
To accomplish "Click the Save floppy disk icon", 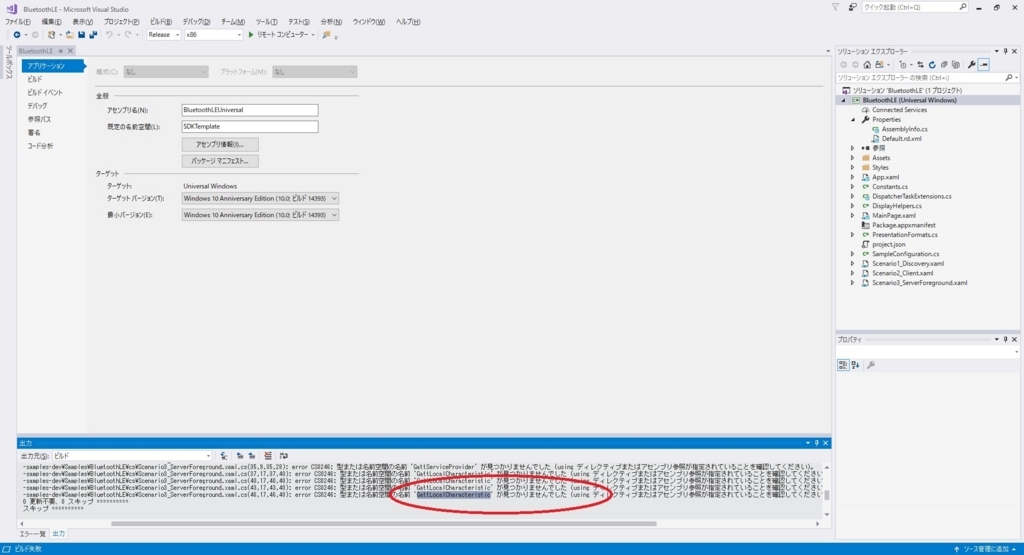I will click(81, 35).
